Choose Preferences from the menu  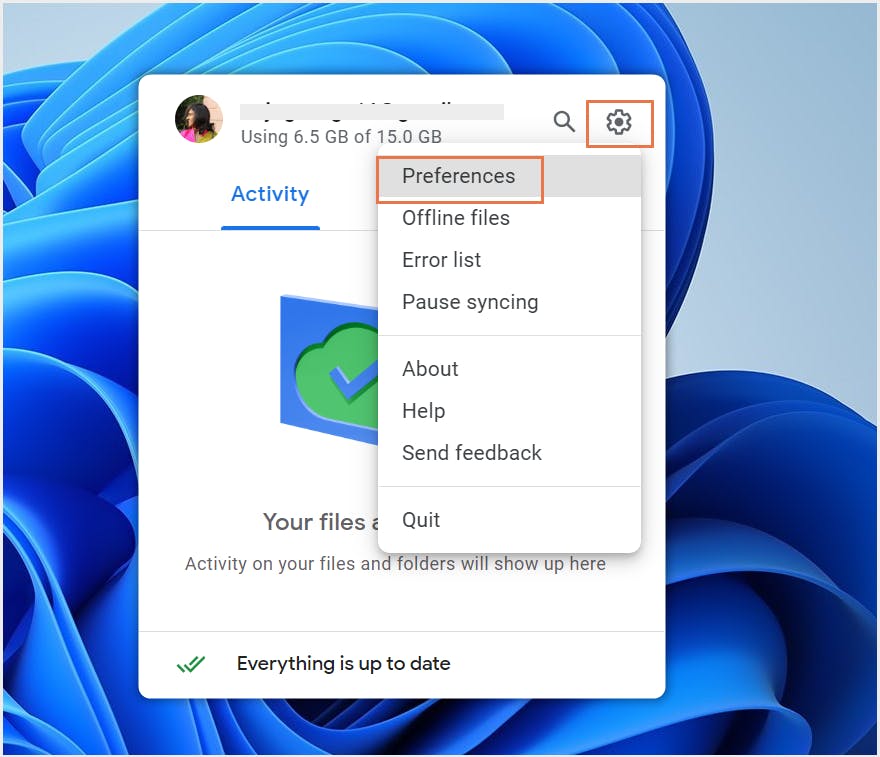510,176
